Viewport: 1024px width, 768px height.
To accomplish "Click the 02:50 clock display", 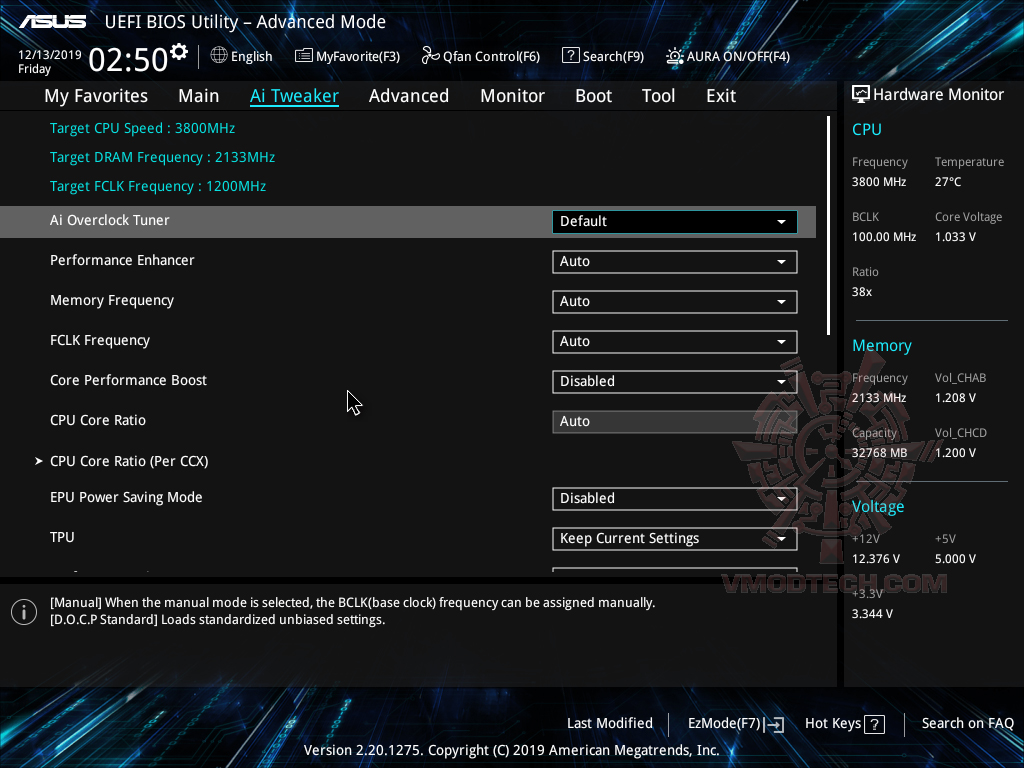I will [x=128, y=59].
